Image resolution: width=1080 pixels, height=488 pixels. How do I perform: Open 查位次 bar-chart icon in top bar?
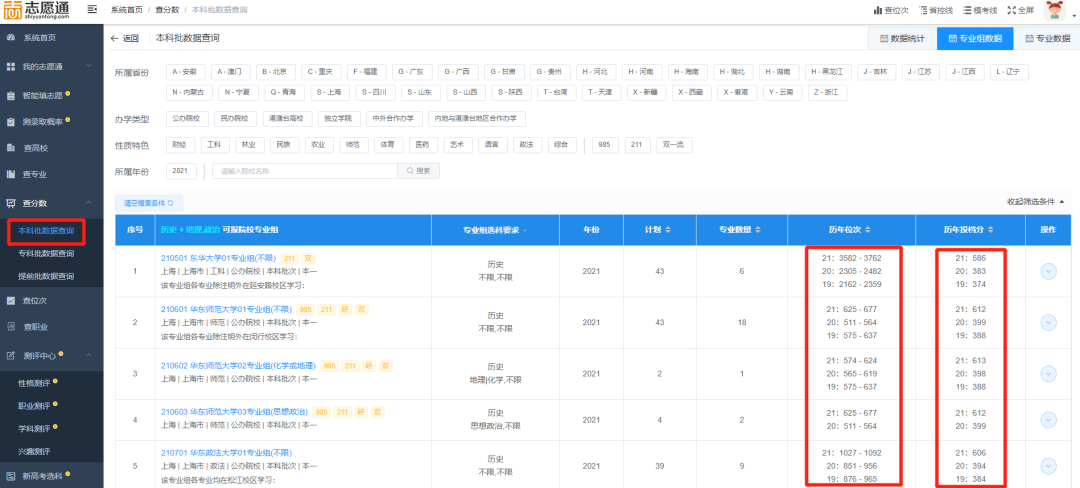889,10
